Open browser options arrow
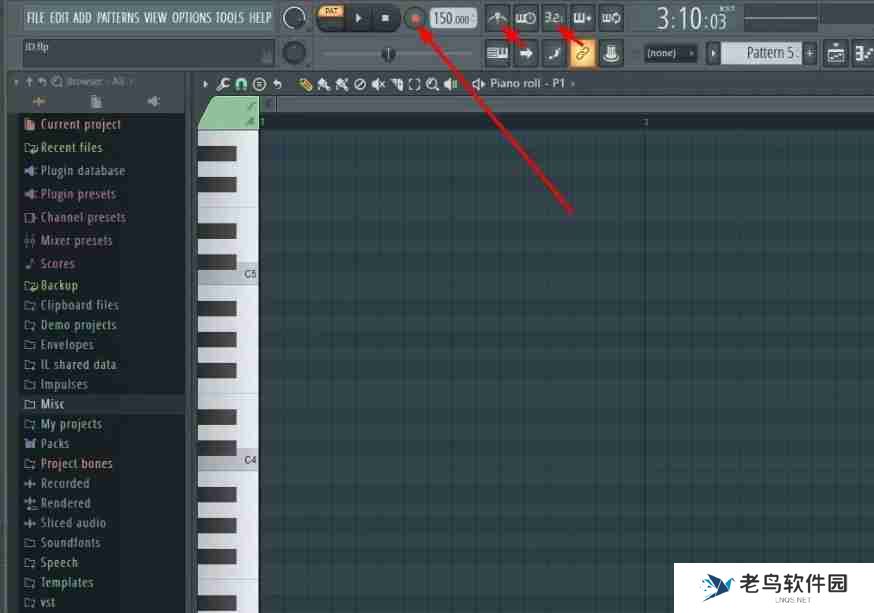This screenshot has width=874, height=613. click(17, 82)
